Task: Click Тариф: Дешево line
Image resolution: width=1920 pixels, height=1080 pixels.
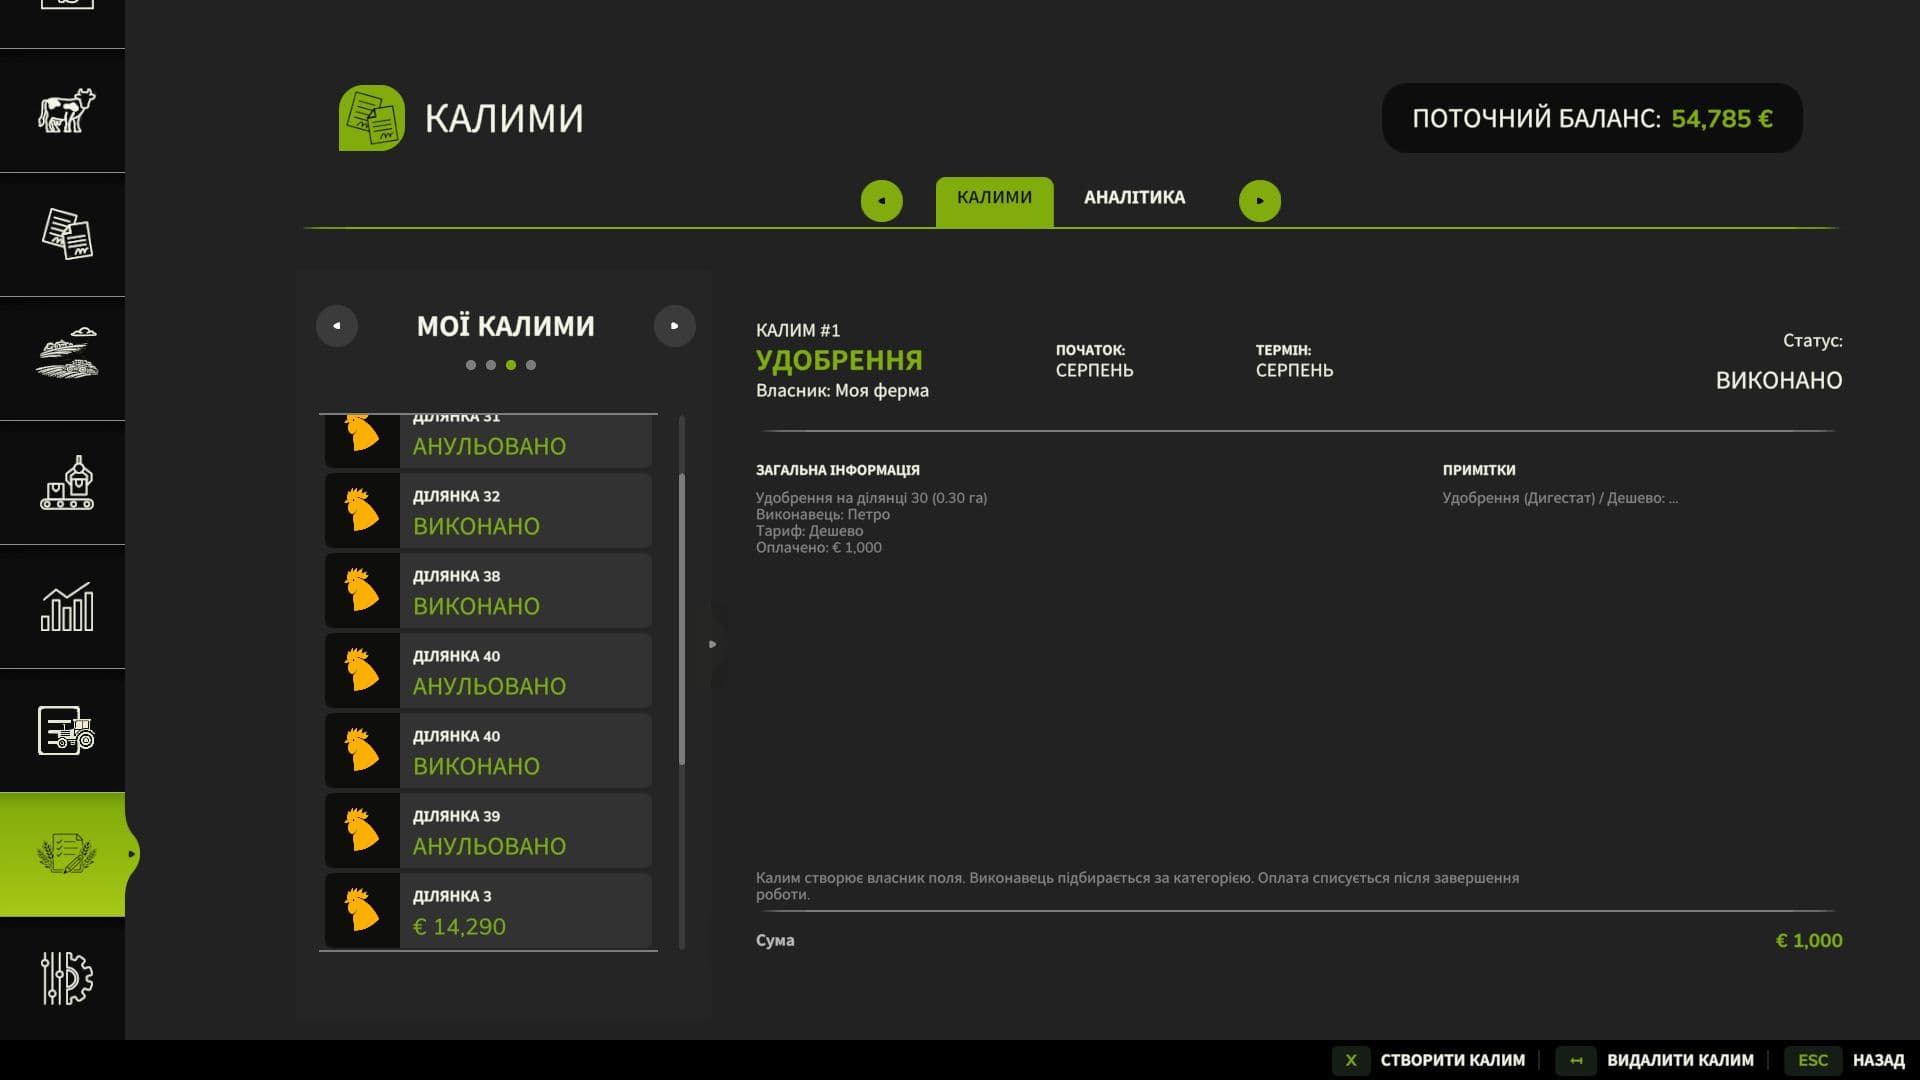Action: [x=809, y=531]
